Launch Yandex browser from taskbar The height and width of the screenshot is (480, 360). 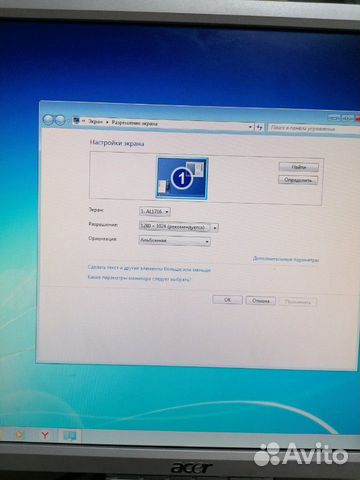click(45, 435)
